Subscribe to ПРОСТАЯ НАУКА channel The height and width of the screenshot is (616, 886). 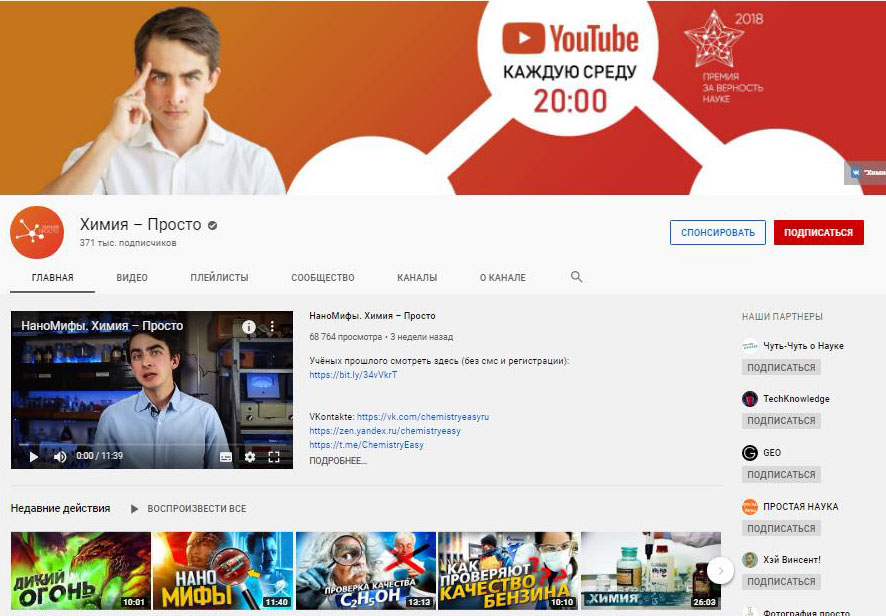click(780, 528)
